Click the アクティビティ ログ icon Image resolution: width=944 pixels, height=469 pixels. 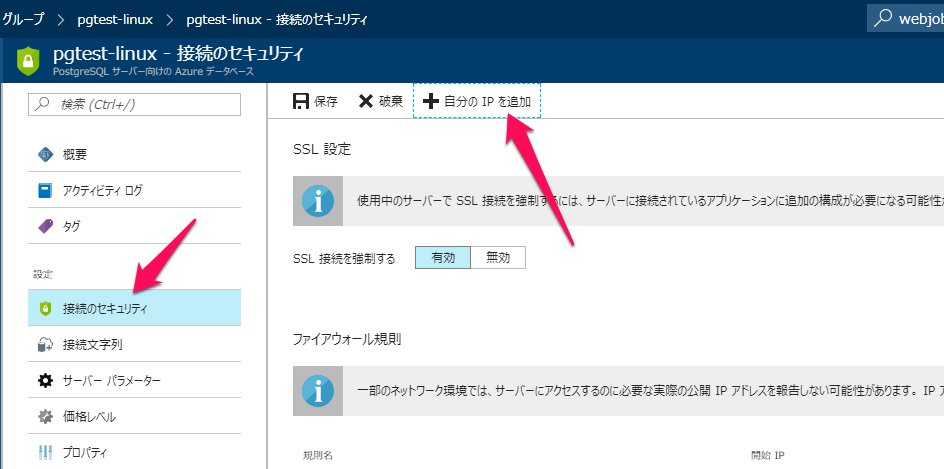(45, 190)
